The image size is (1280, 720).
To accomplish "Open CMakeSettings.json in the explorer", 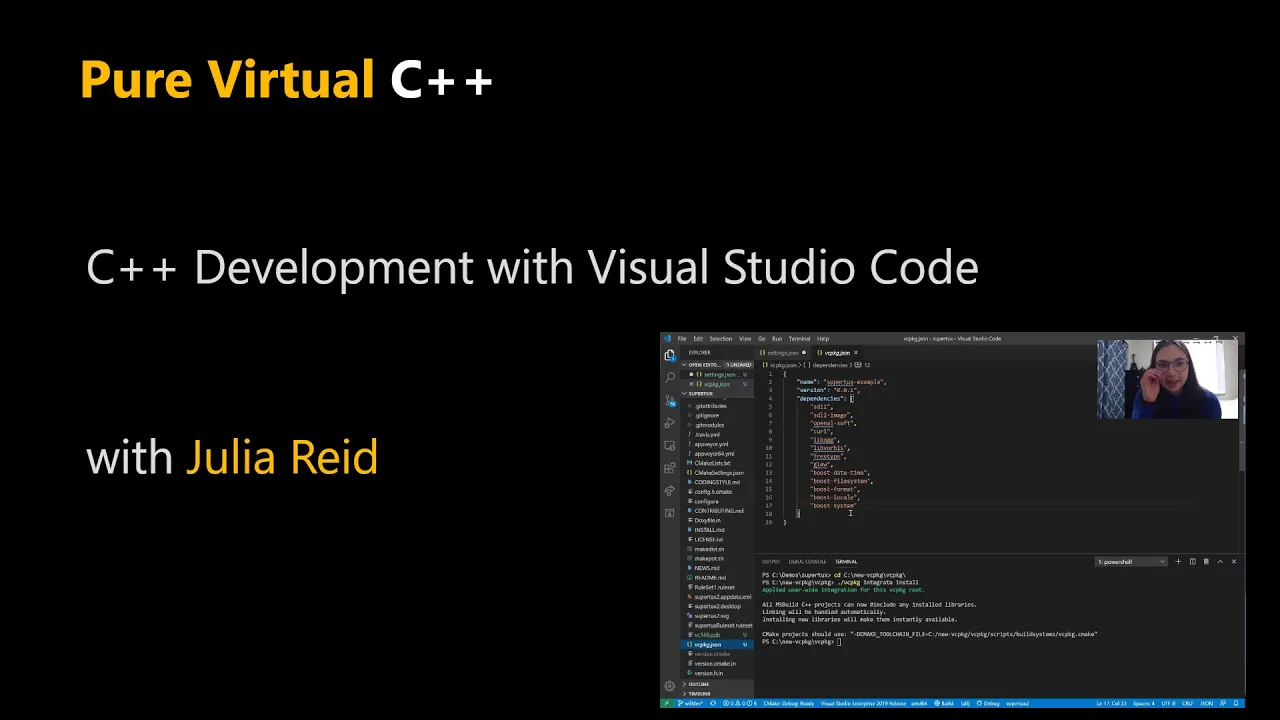I will click(x=717, y=473).
